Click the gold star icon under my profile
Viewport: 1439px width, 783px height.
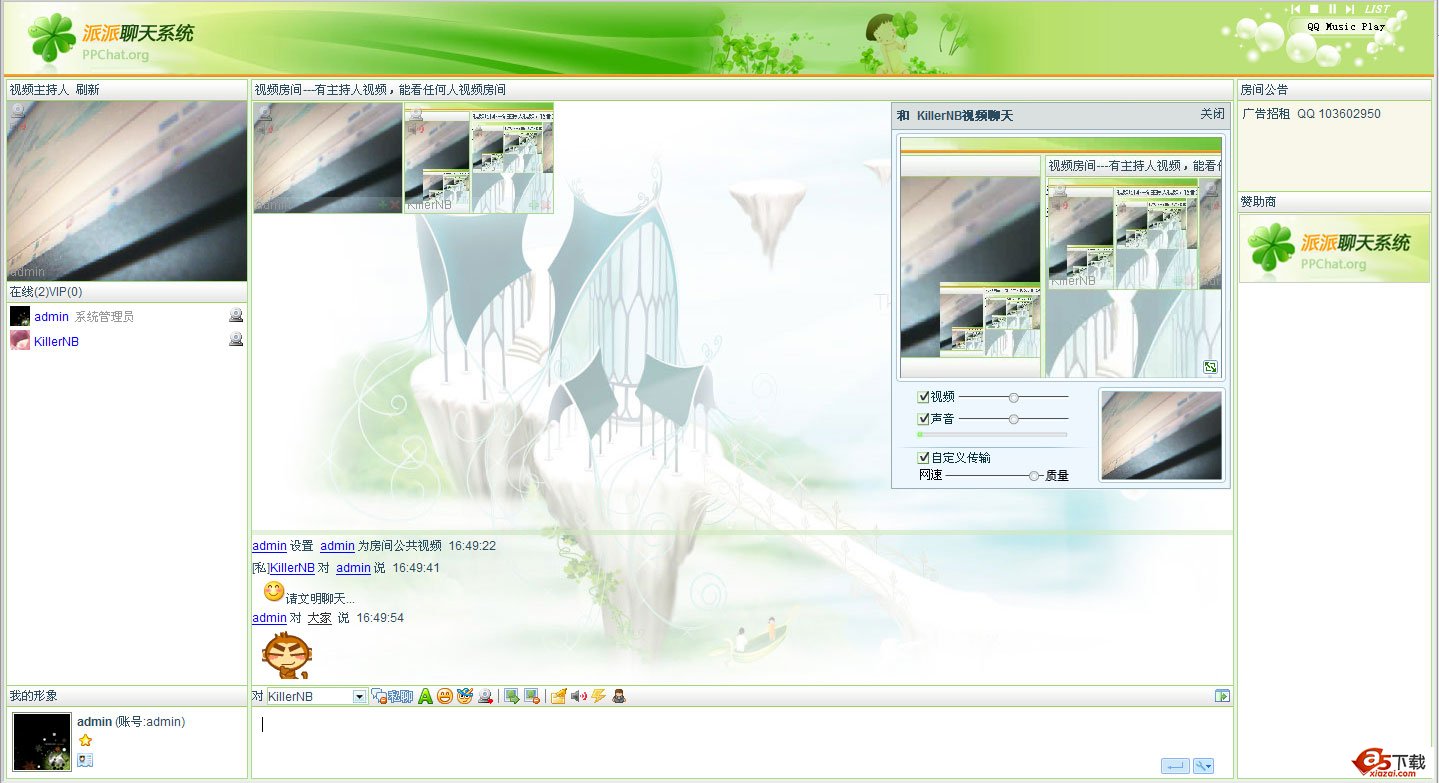click(x=85, y=740)
